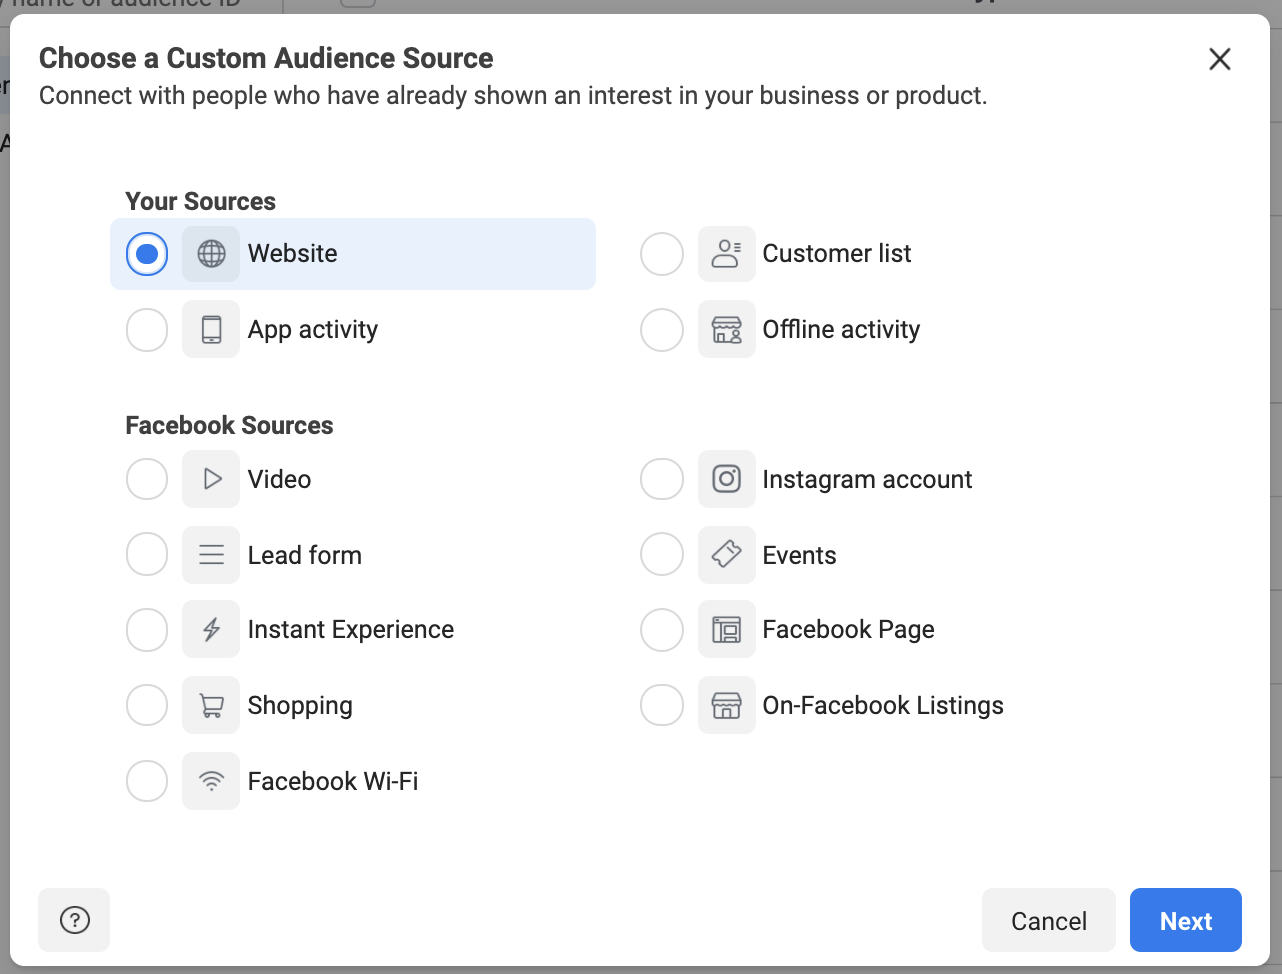Image resolution: width=1282 pixels, height=974 pixels.
Task: Click the person-list icon for Customer list
Action: pos(727,254)
